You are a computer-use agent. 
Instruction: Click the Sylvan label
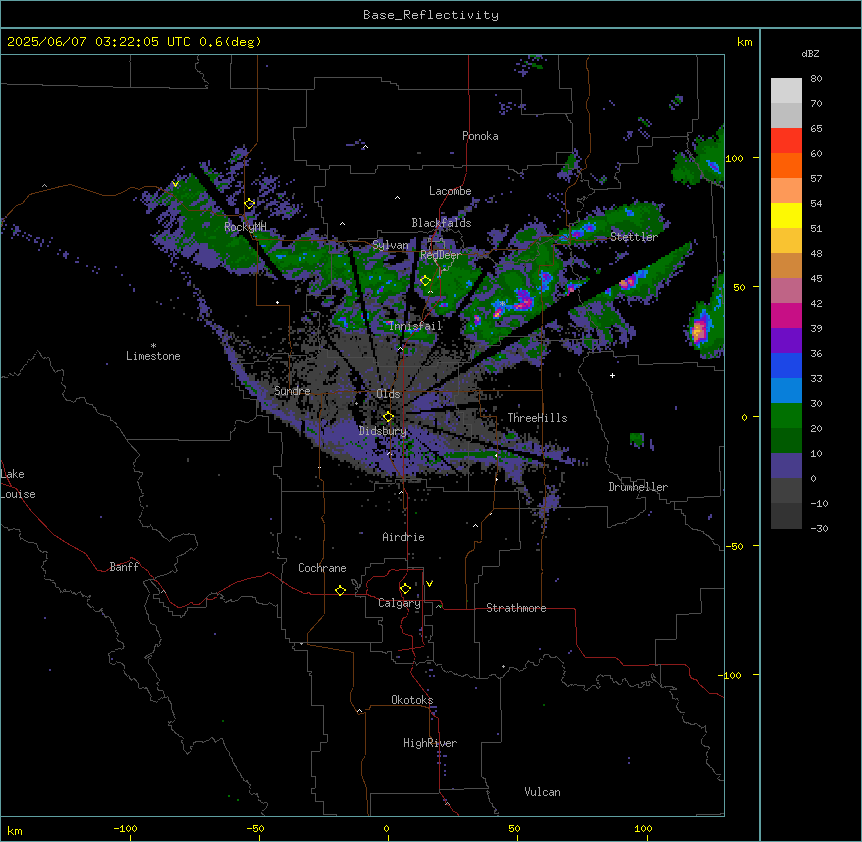(390, 245)
